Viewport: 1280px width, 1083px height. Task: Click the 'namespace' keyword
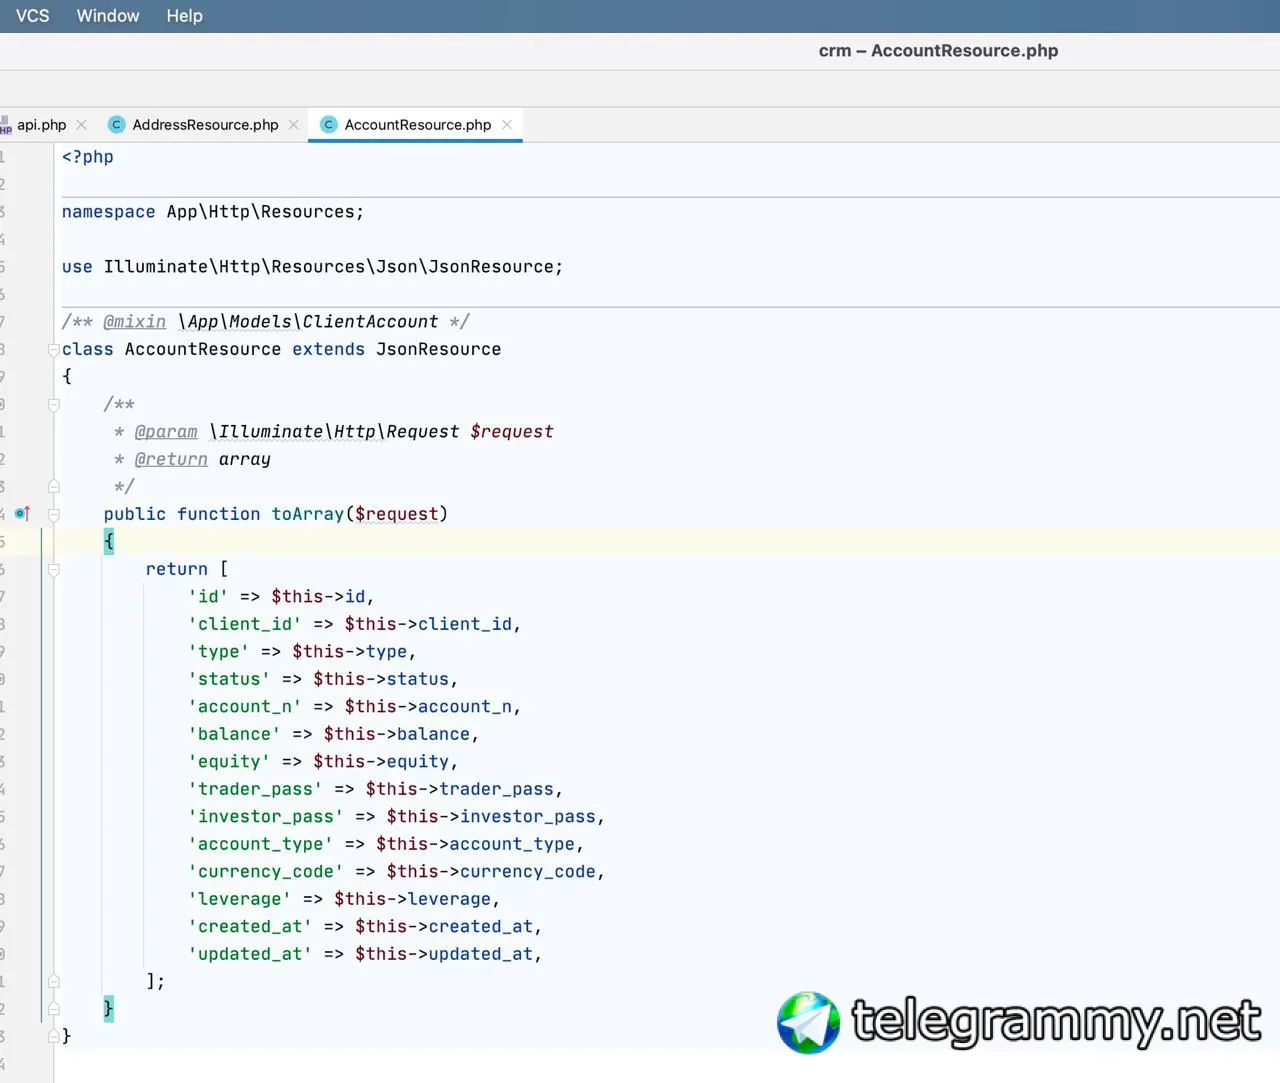tap(108, 212)
